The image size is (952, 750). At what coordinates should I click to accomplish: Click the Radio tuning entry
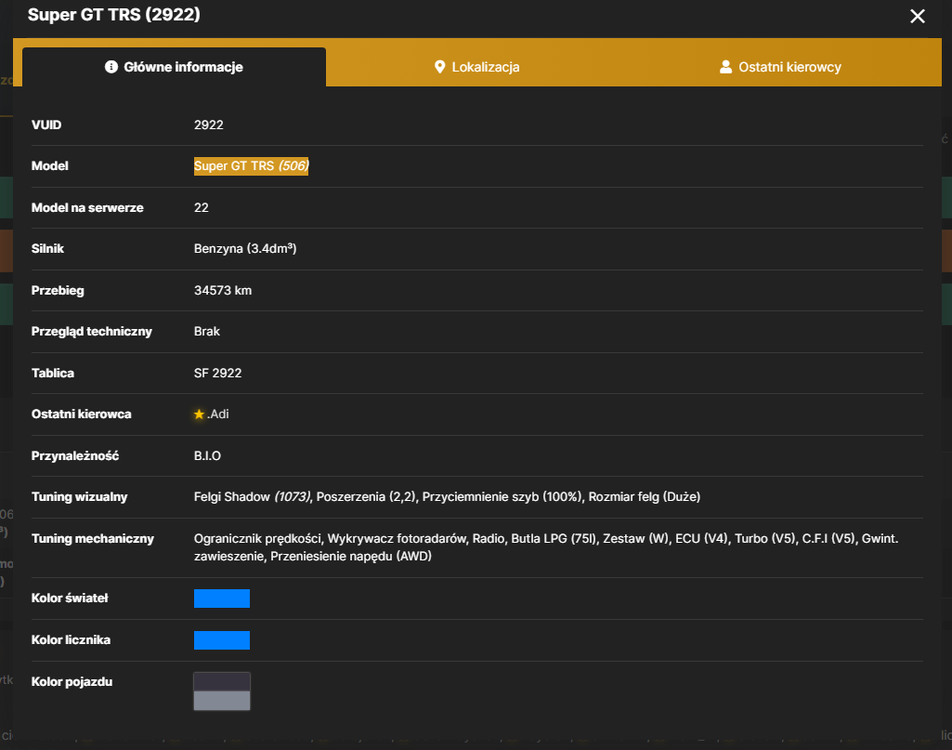(x=488, y=539)
